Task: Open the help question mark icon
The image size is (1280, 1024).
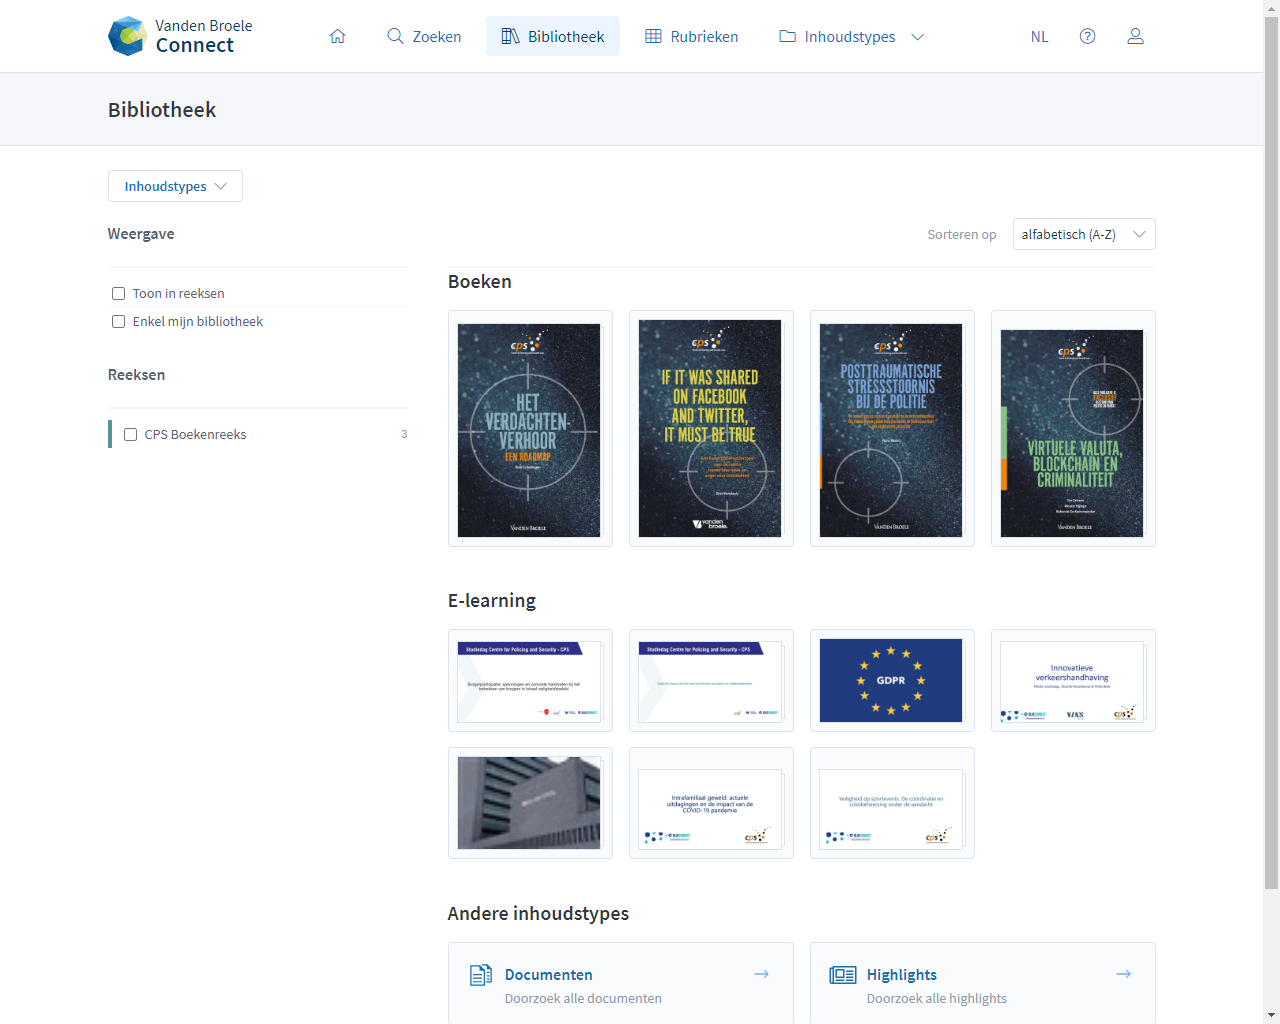Action: (x=1088, y=36)
